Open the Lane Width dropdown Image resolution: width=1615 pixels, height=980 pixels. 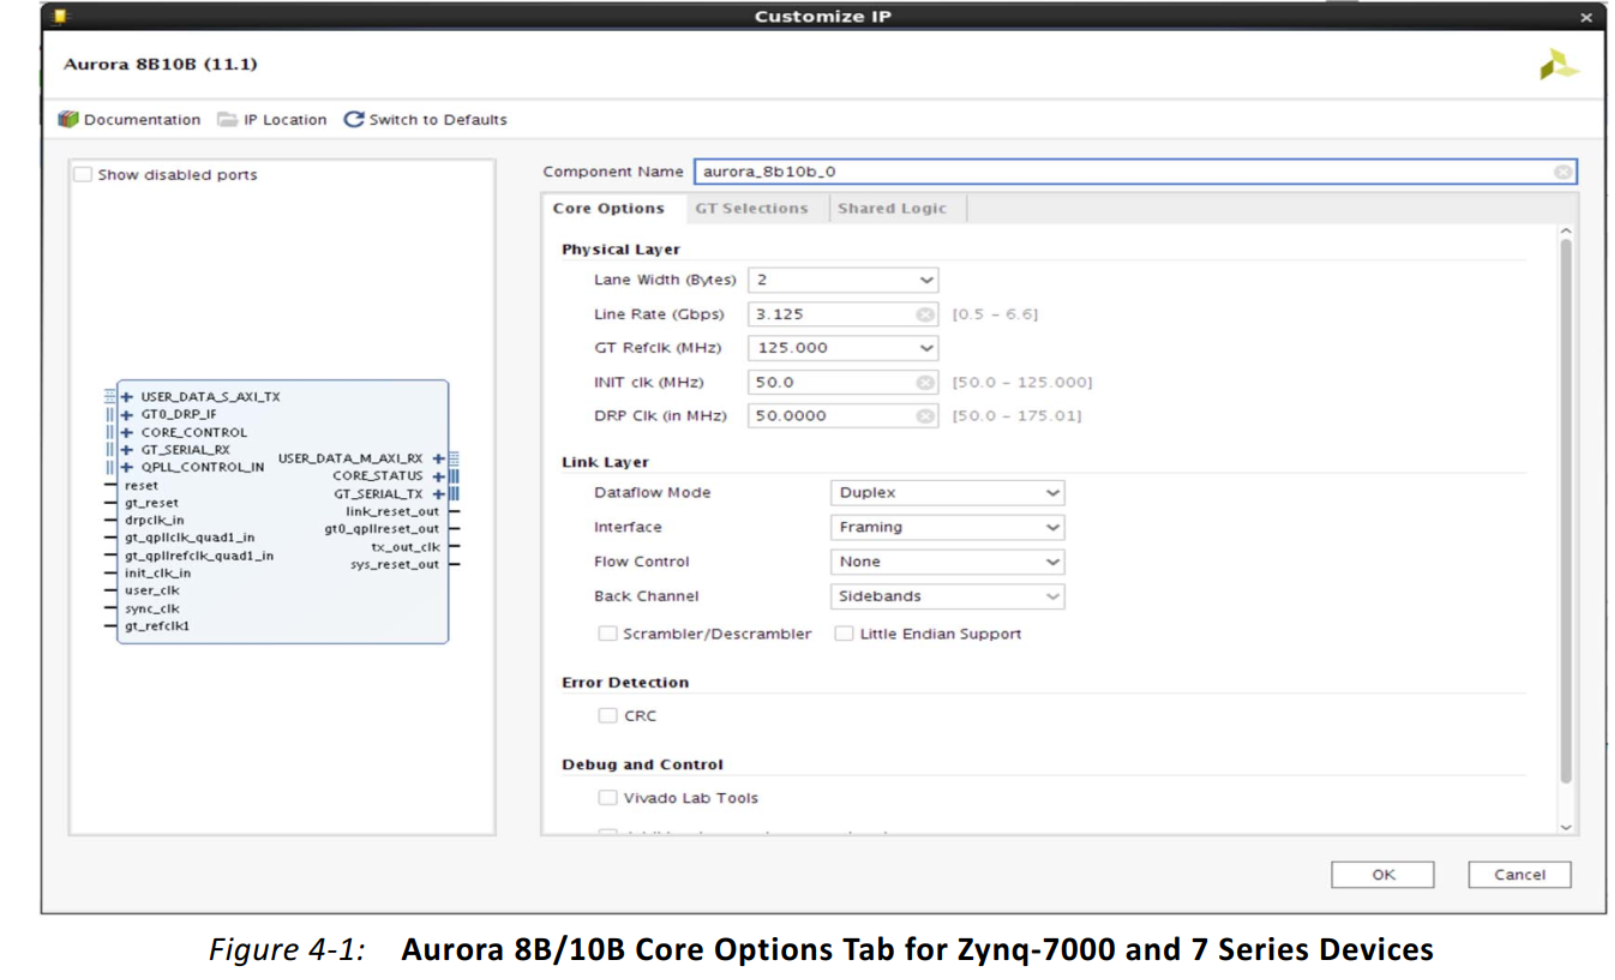click(x=925, y=280)
